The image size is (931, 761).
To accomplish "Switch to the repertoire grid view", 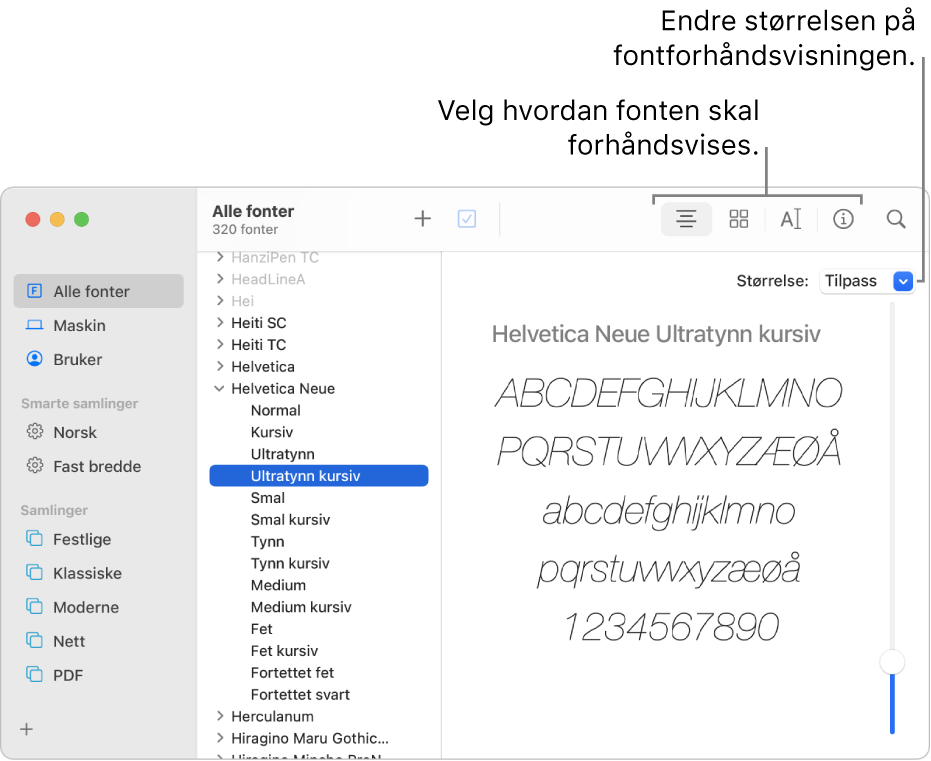I will (739, 218).
